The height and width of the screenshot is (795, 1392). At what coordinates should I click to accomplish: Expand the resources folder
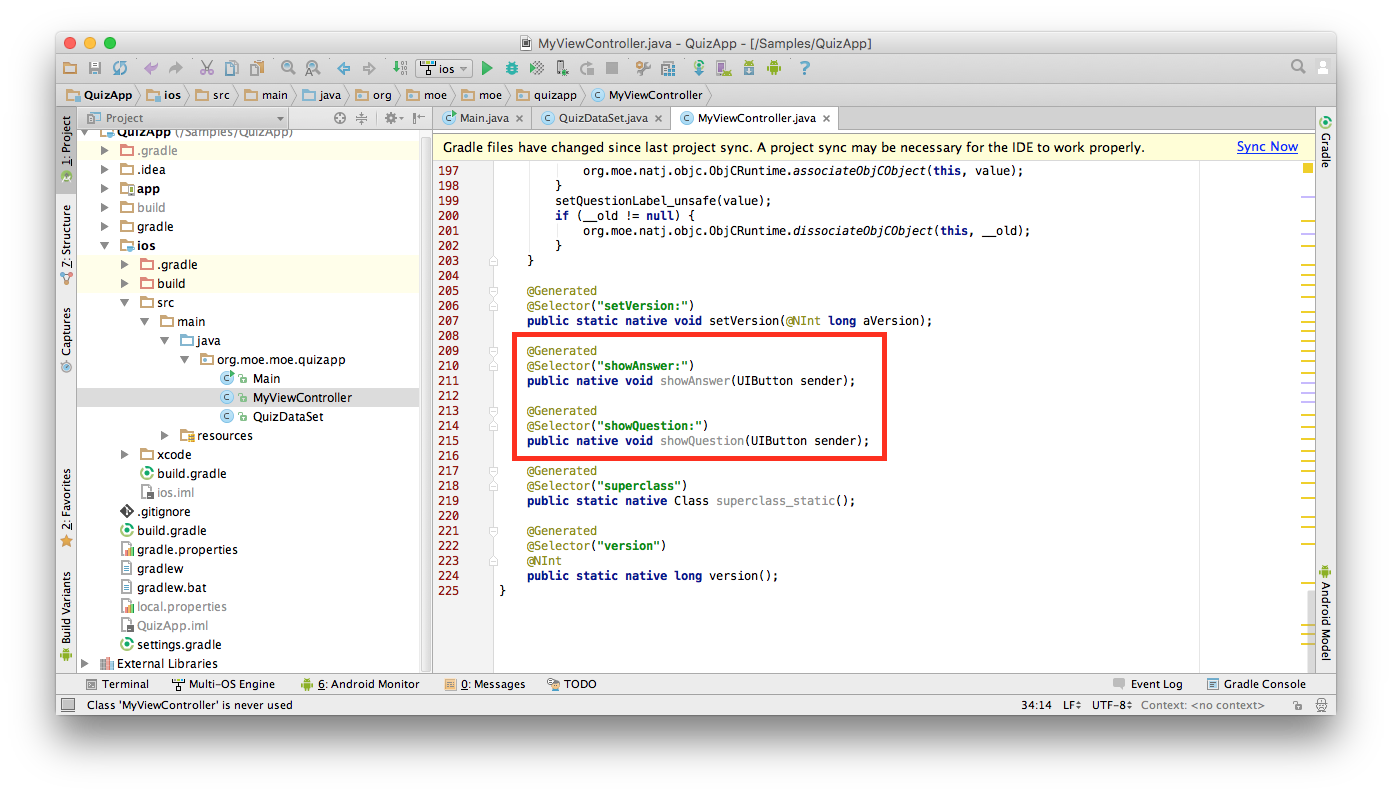[165, 436]
